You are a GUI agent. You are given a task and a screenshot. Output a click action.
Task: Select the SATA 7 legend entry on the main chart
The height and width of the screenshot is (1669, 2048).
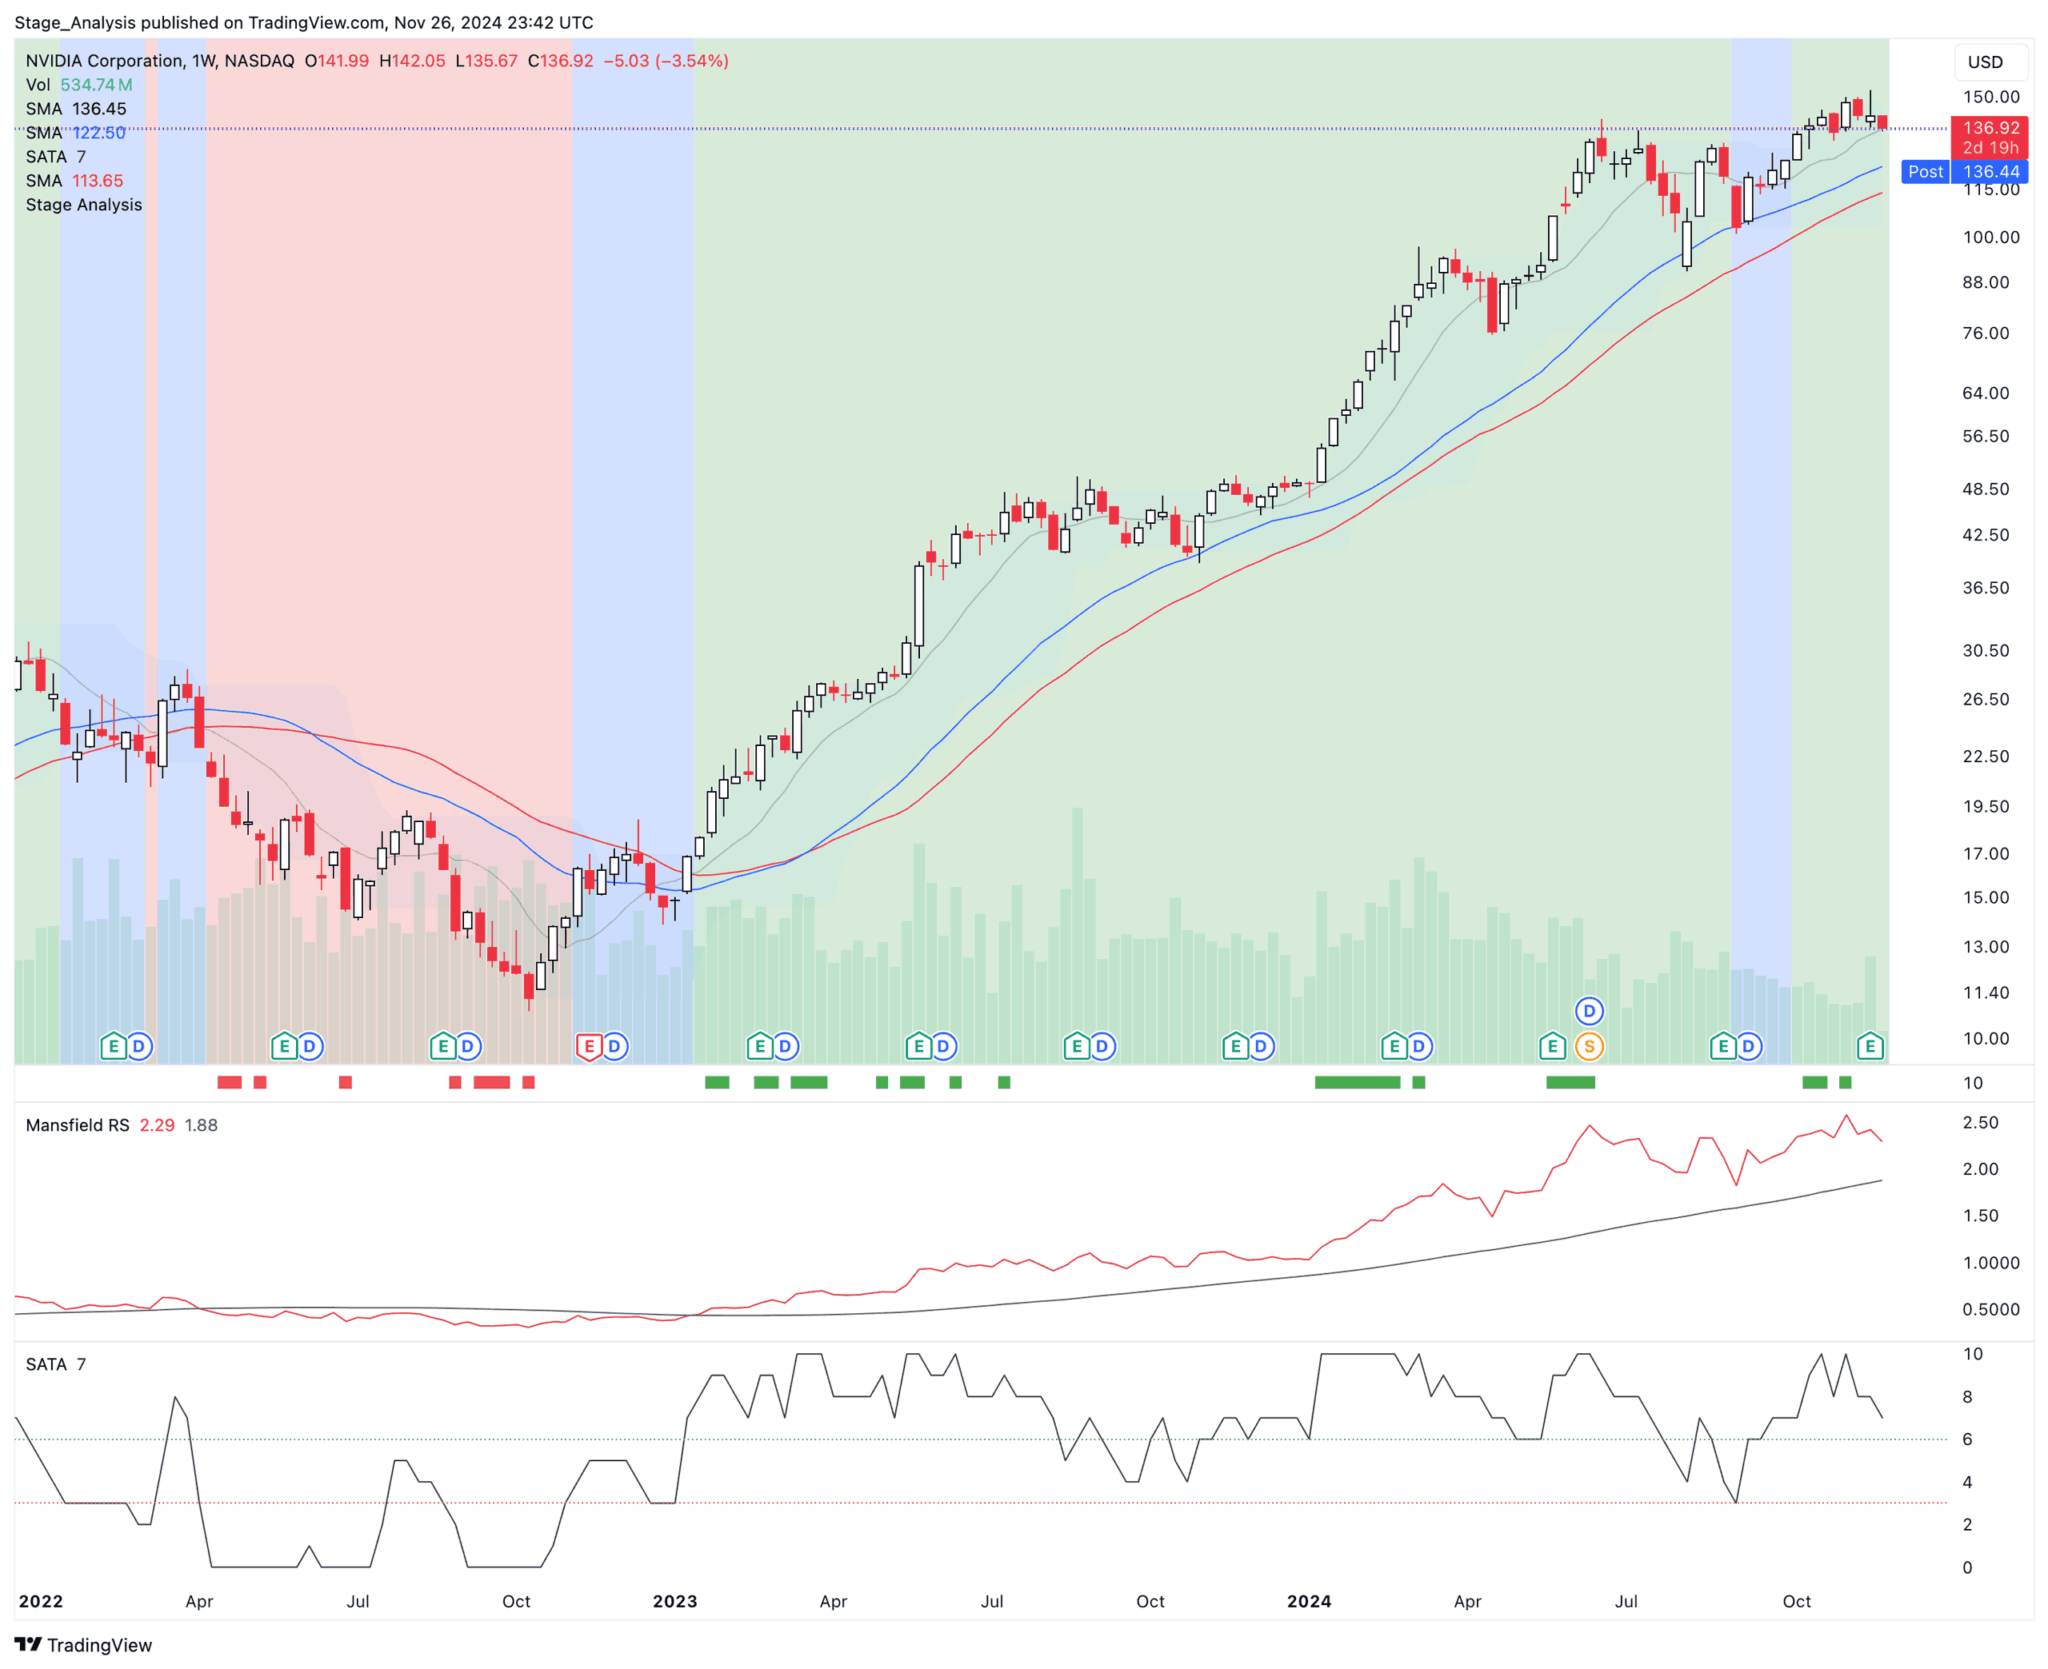56,157
